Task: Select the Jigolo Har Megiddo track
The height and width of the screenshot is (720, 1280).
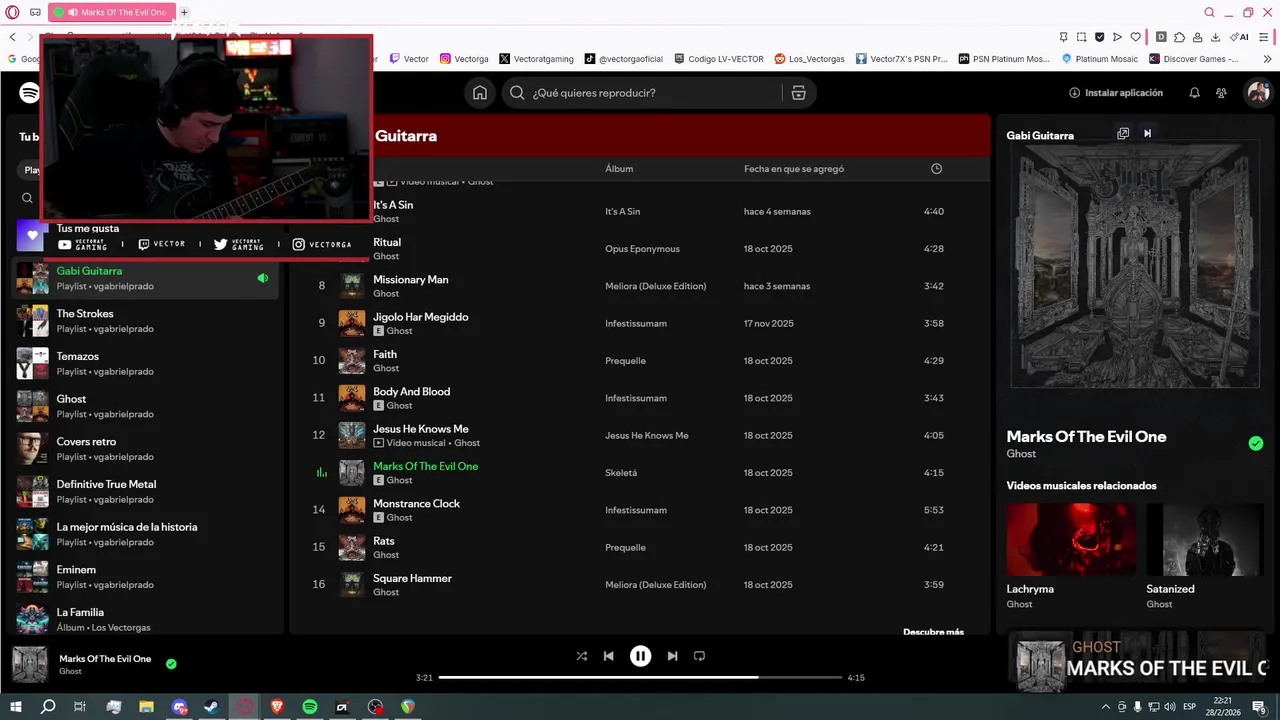Action: tap(640, 323)
